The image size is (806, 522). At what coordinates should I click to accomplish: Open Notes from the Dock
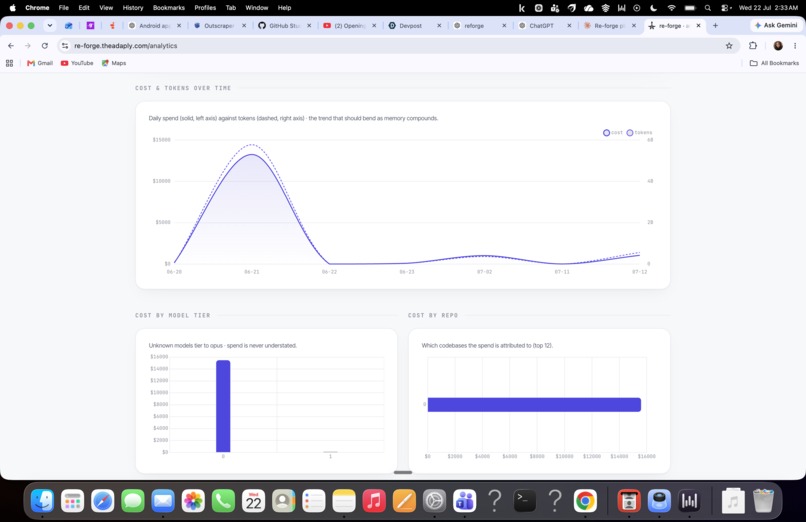[x=344, y=500]
